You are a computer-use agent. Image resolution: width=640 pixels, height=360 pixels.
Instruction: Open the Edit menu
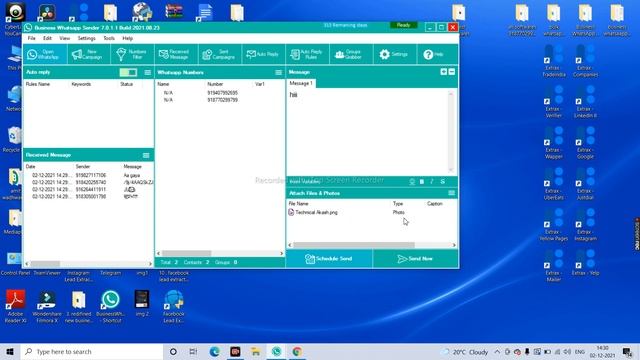click(x=47, y=38)
